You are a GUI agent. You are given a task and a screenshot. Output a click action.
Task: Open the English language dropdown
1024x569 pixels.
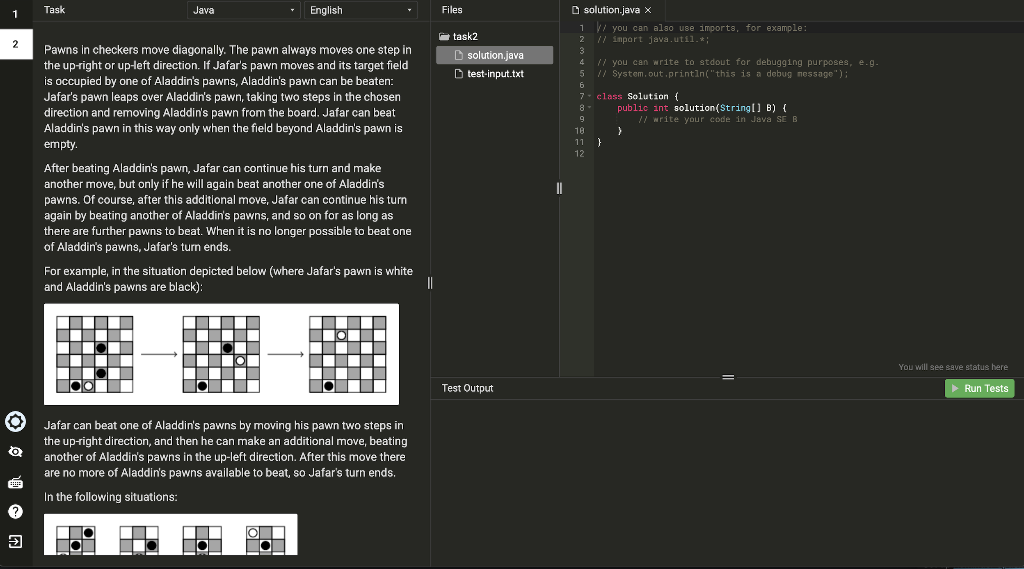[360, 10]
